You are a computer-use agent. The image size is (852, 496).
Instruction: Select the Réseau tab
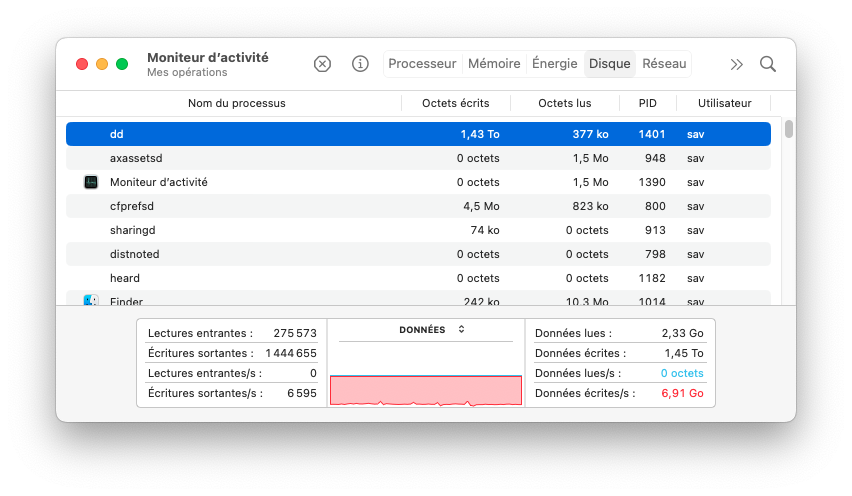664,64
